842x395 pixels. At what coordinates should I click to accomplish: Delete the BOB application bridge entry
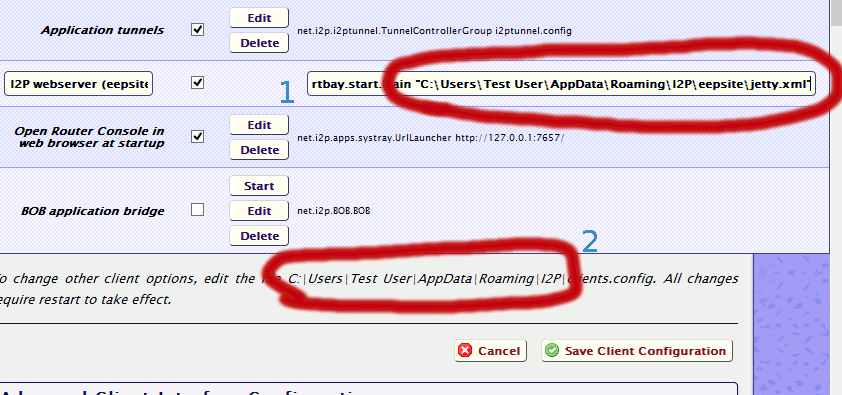click(259, 236)
